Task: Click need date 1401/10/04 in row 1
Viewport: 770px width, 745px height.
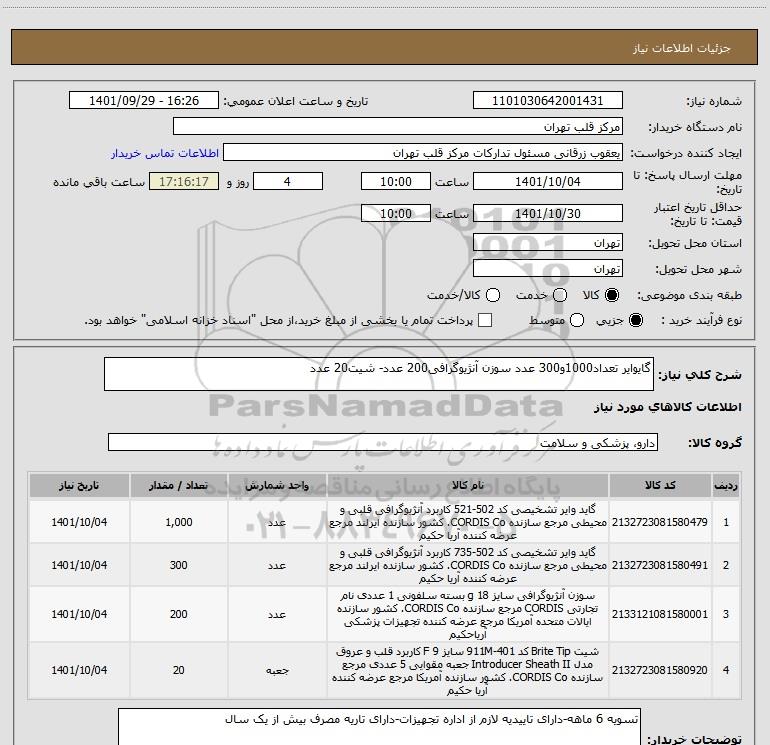Action: pos(79,522)
